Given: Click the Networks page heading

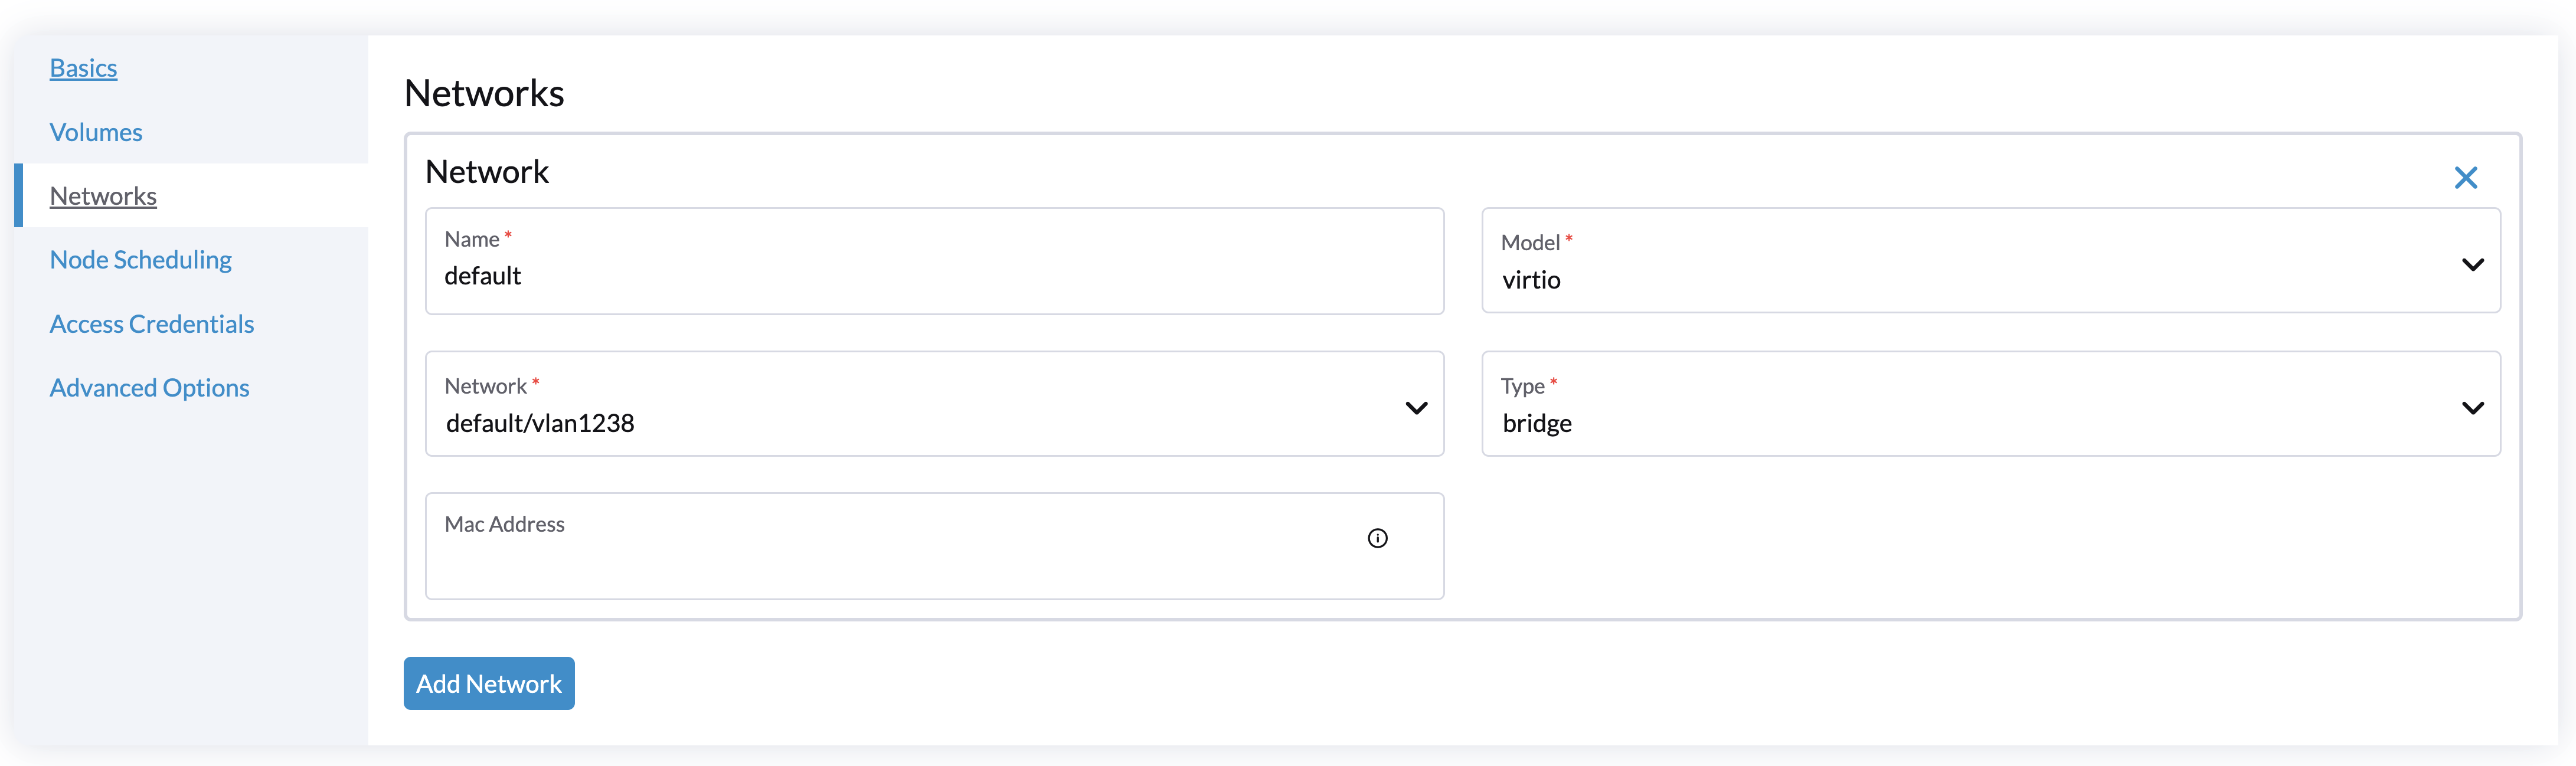Looking at the screenshot, I should pyautogui.click(x=484, y=94).
